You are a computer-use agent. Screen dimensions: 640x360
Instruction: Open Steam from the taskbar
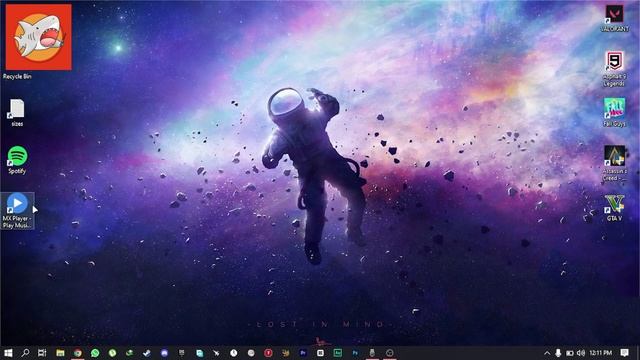[147, 353]
